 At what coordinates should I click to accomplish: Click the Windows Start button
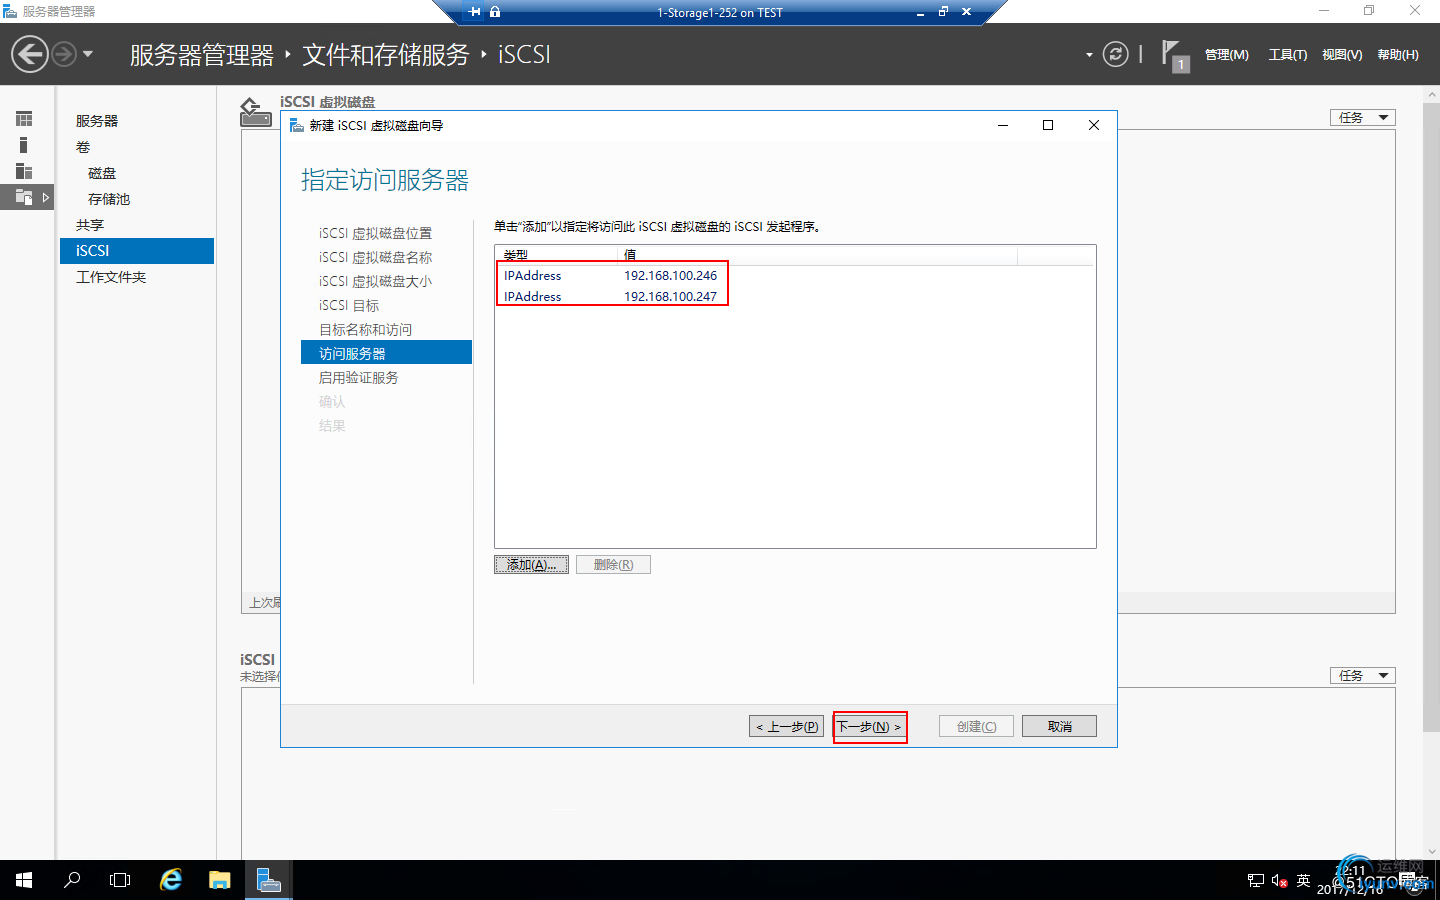(x=24, y=880)
